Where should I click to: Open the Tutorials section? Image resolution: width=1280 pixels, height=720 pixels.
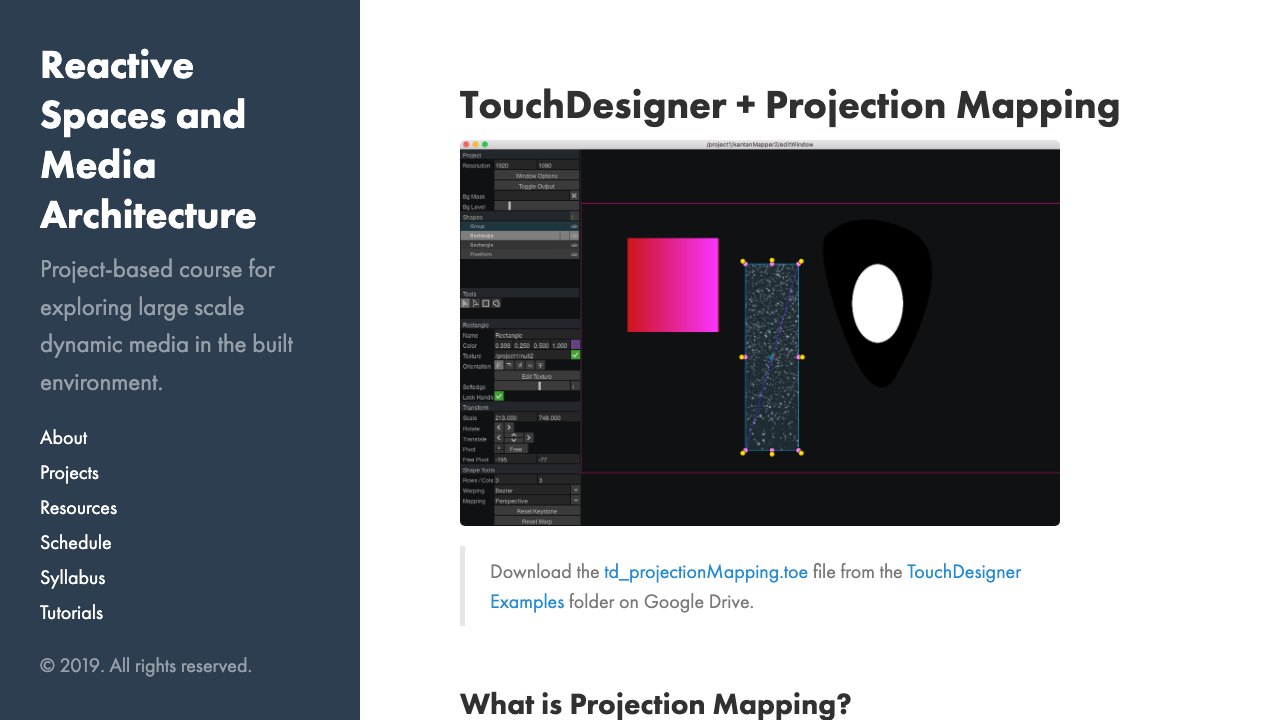(71, 613)
